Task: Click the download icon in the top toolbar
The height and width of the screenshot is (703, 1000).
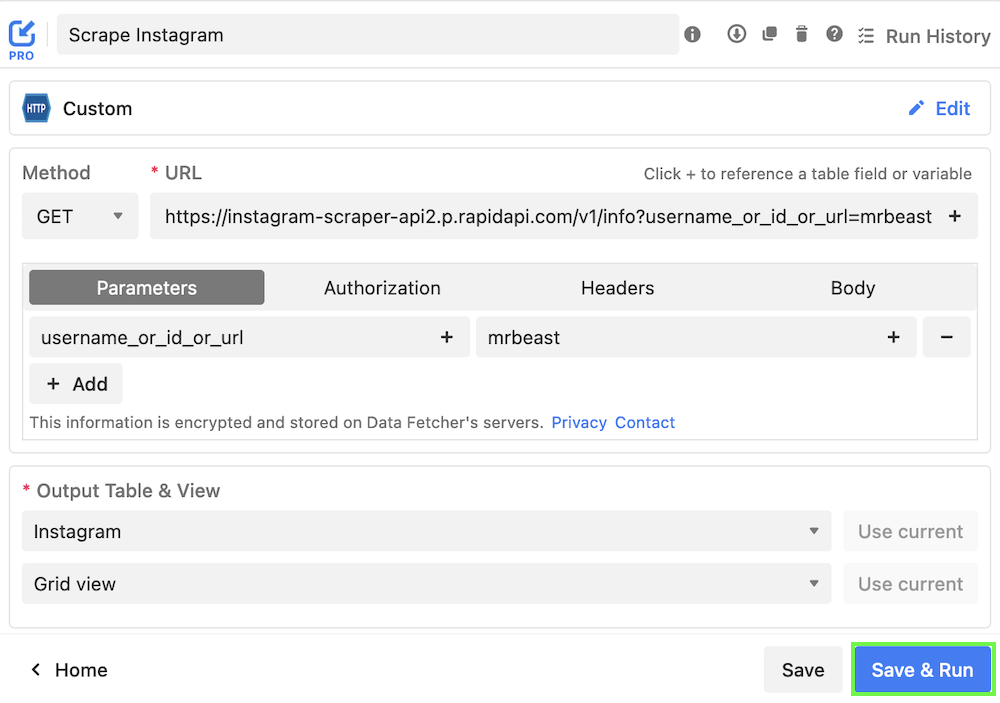Action: 737,34
